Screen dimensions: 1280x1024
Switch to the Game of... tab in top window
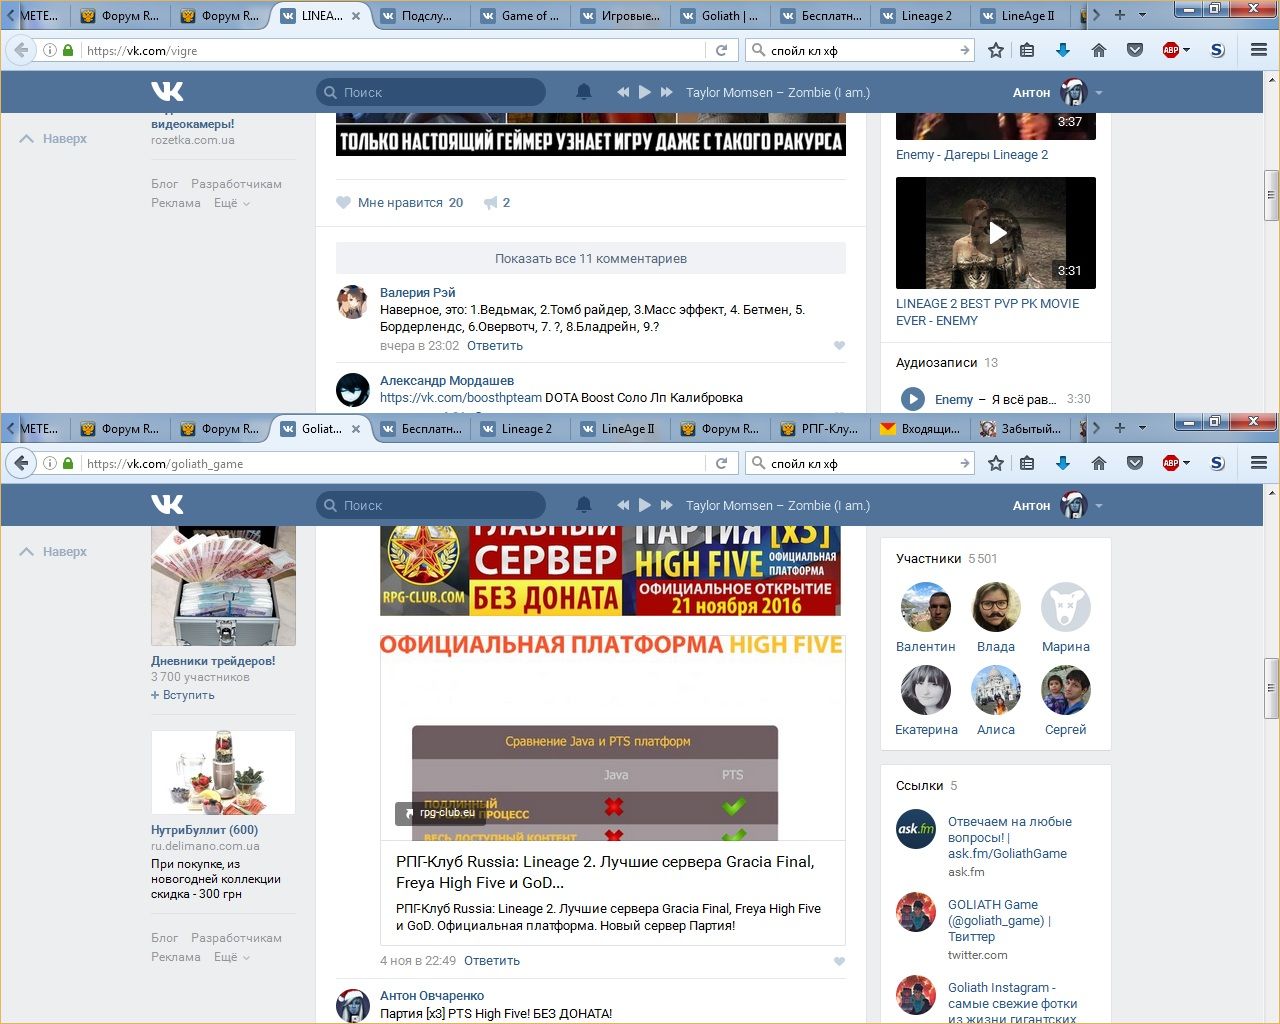point(520,16)
